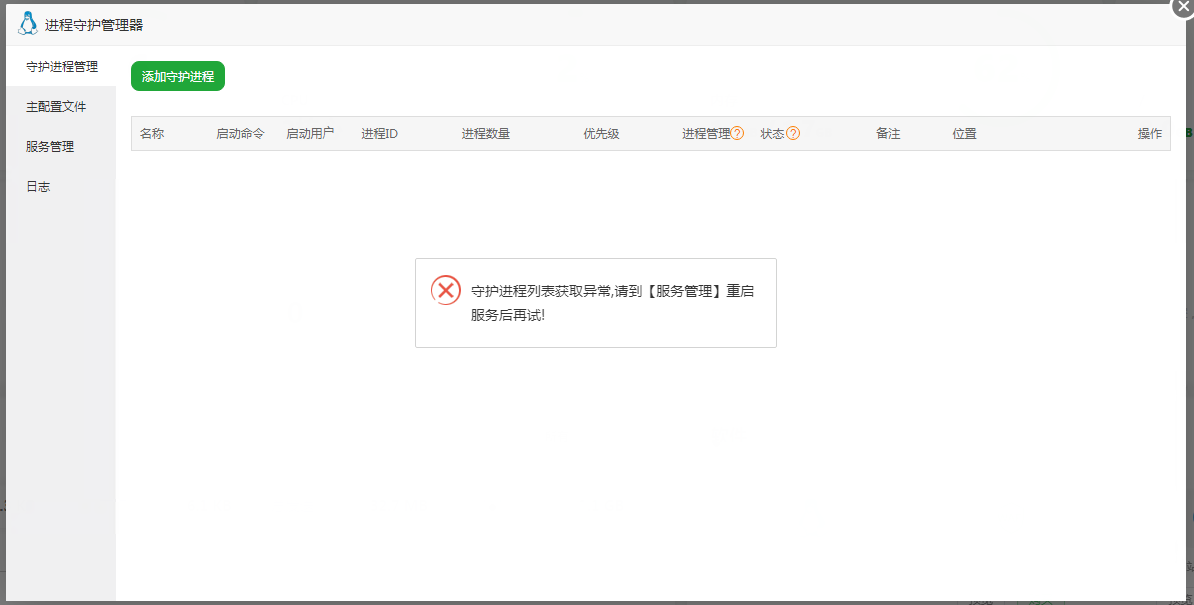Click the error message 守护进程列表获取异常
Image resolution: width=1194 pixels, height=605 pixels.
pos(612,303)
